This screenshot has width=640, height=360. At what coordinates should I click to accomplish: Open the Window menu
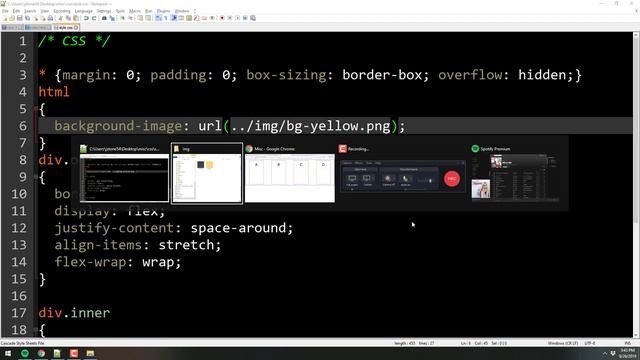click(182, 11)
